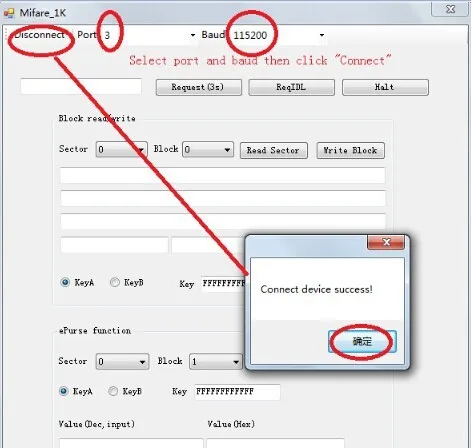Click the ReqIDL button
471x448 pixels.
click(x=291, y=87)
